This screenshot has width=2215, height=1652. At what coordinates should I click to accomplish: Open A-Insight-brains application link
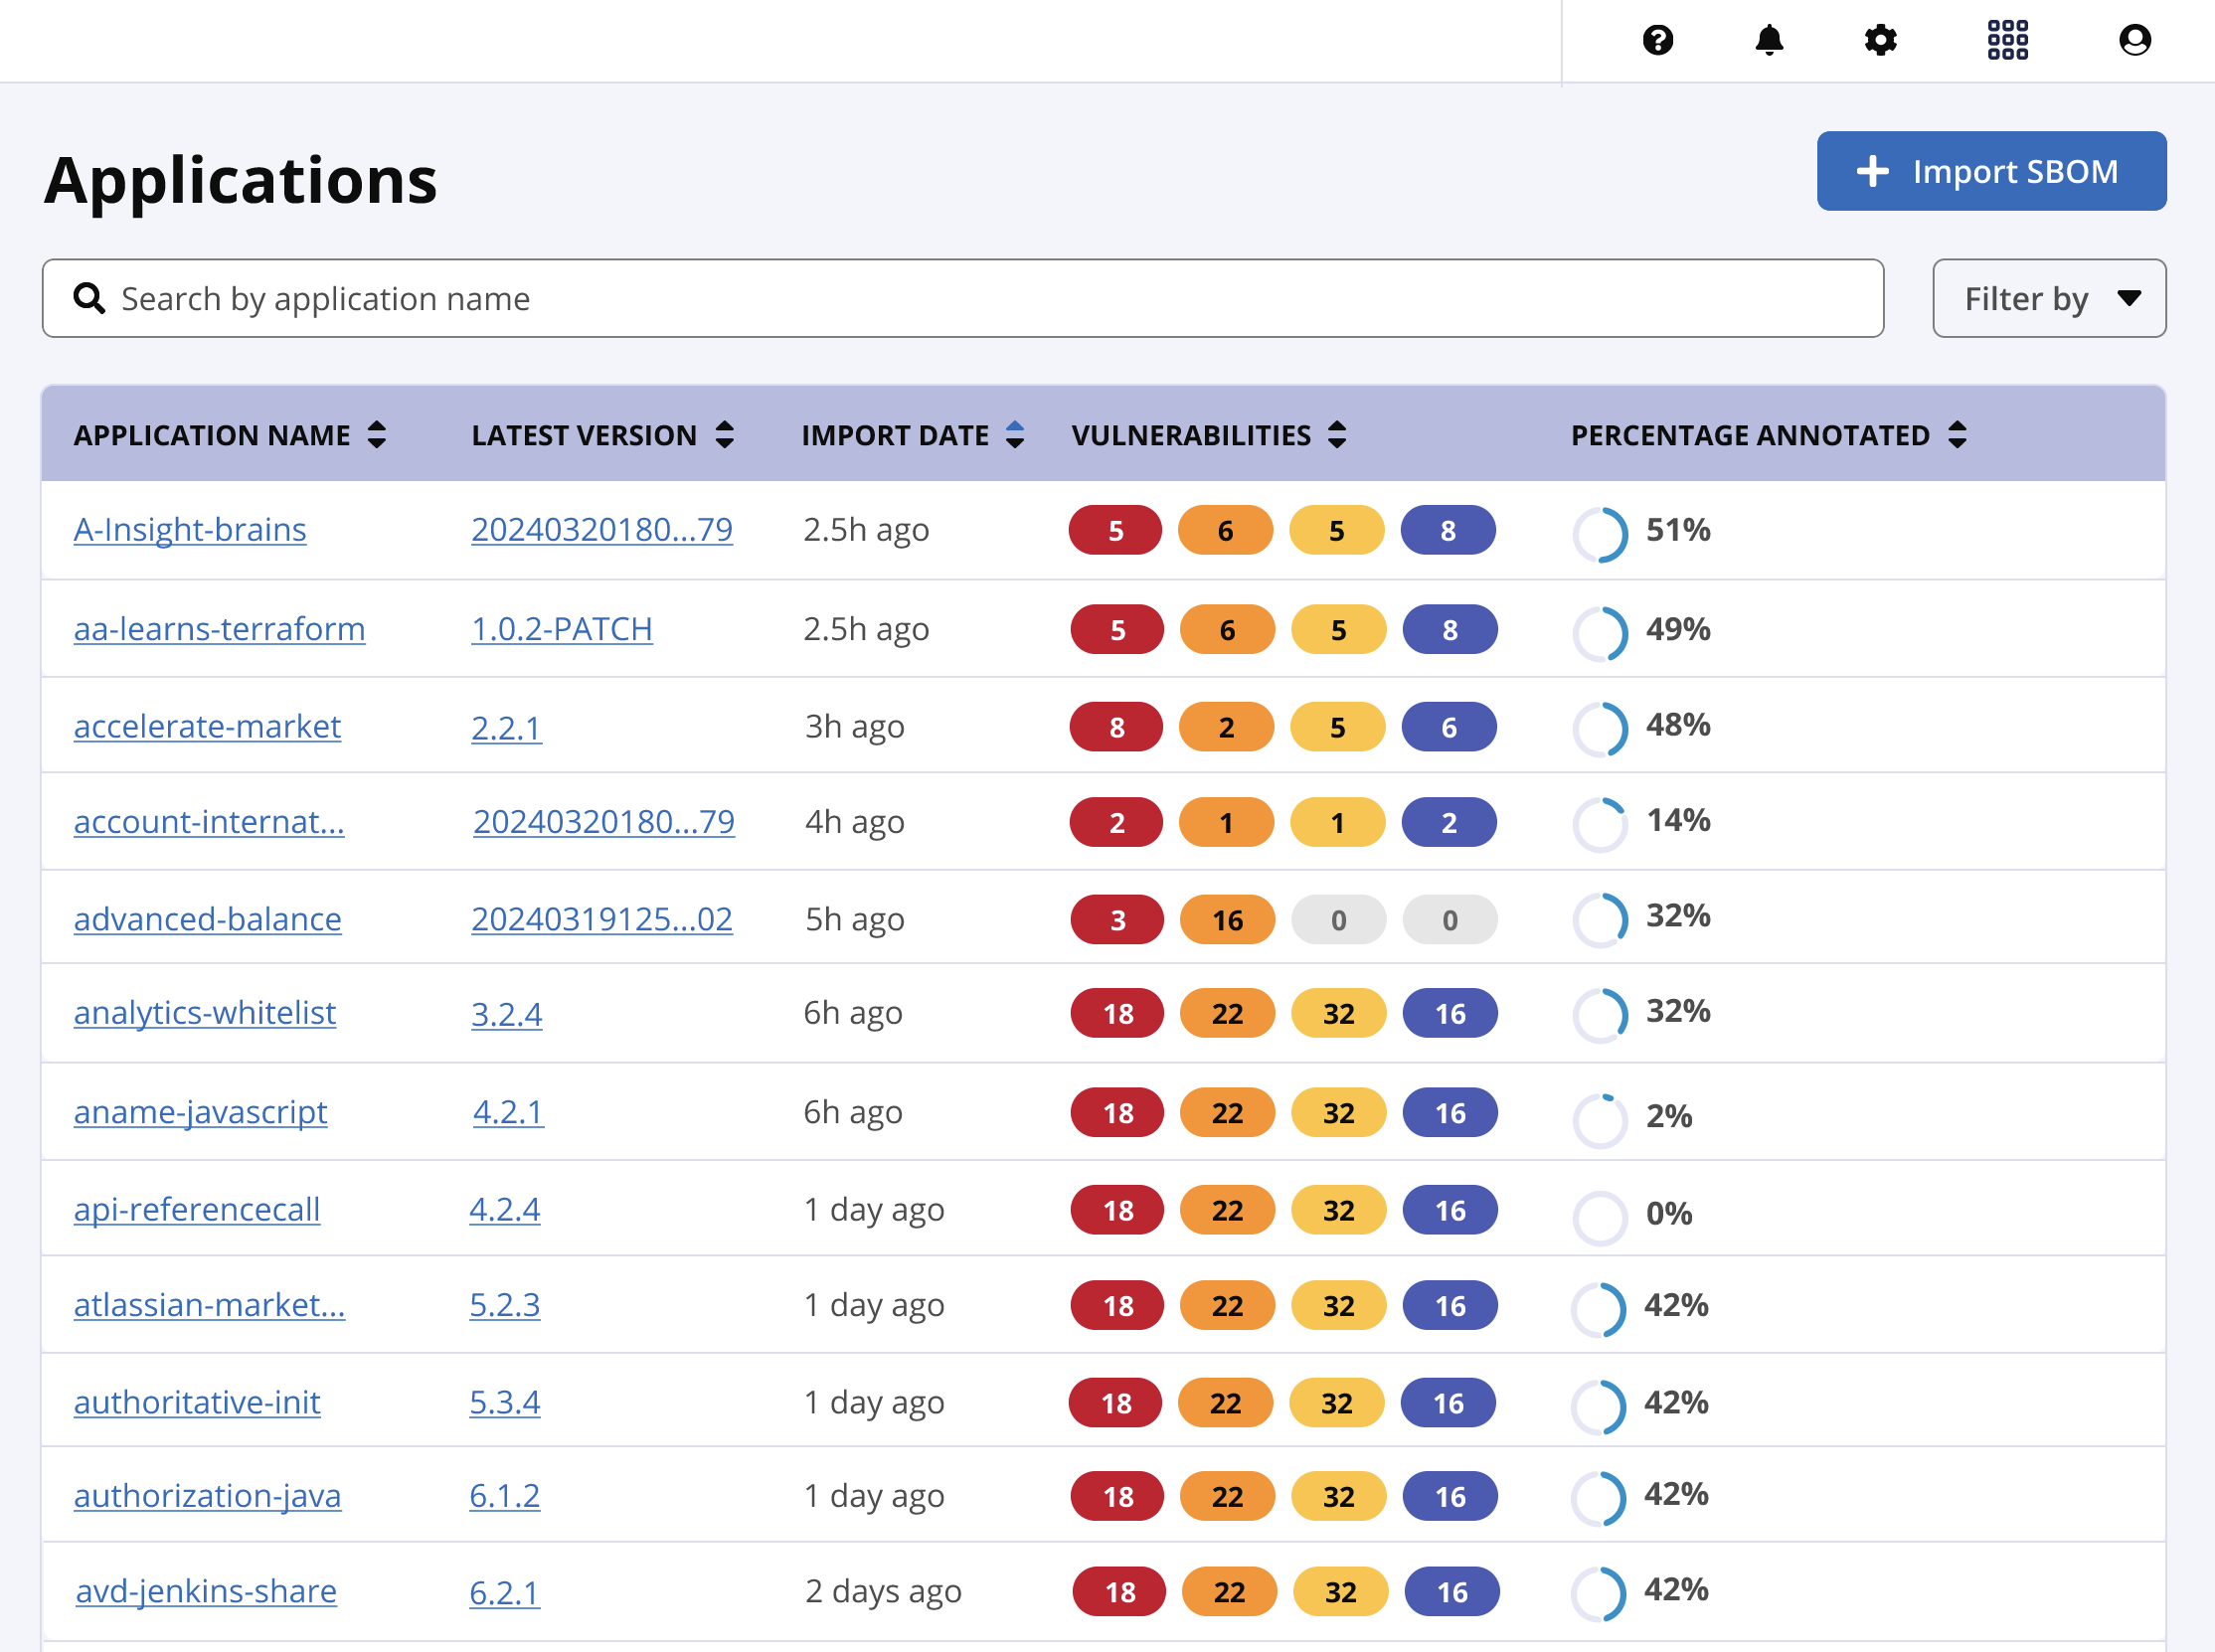click(190, 529)
